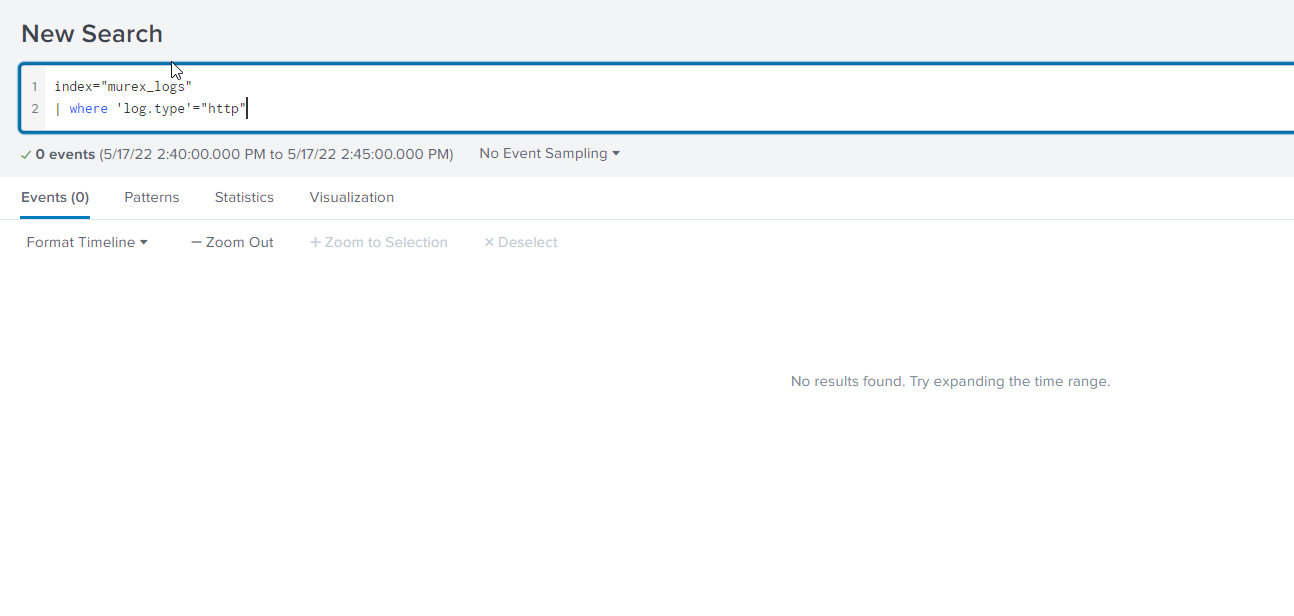Go to the Visualization tab
The width and height of the screenshot is (1294, 616).
point(352,198)
